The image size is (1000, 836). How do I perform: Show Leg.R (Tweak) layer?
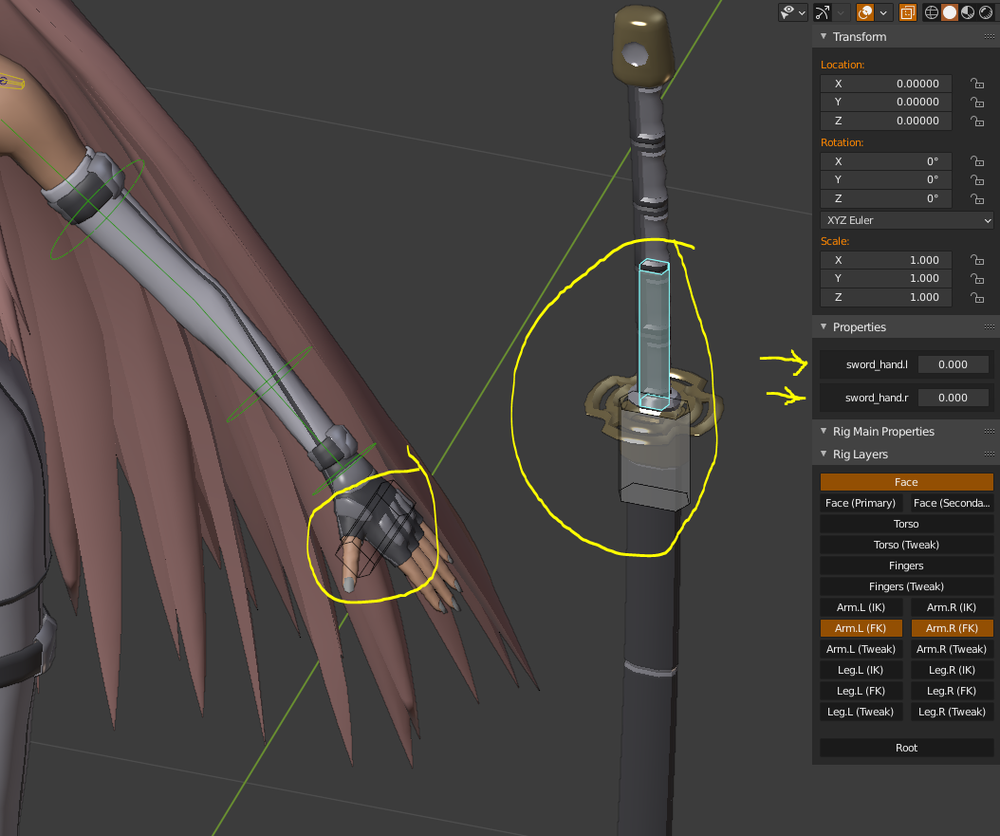(952, 712)
